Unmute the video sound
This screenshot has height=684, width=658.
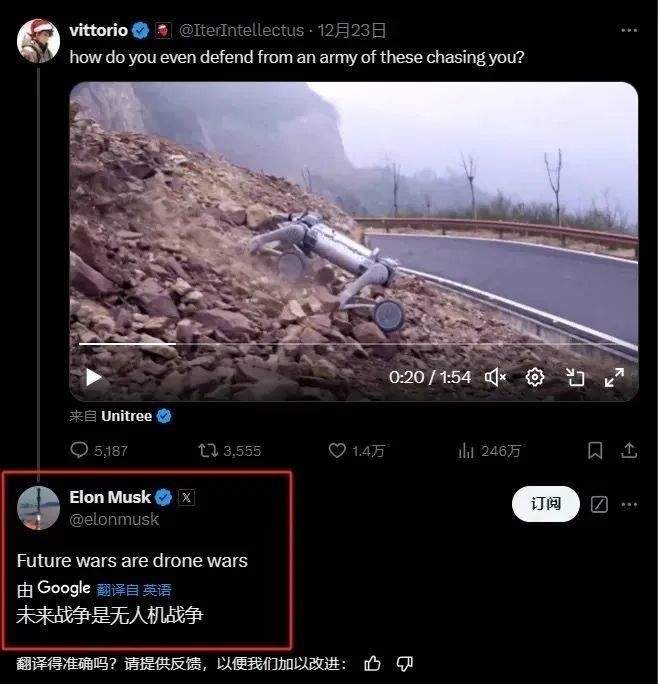point(495,377)
